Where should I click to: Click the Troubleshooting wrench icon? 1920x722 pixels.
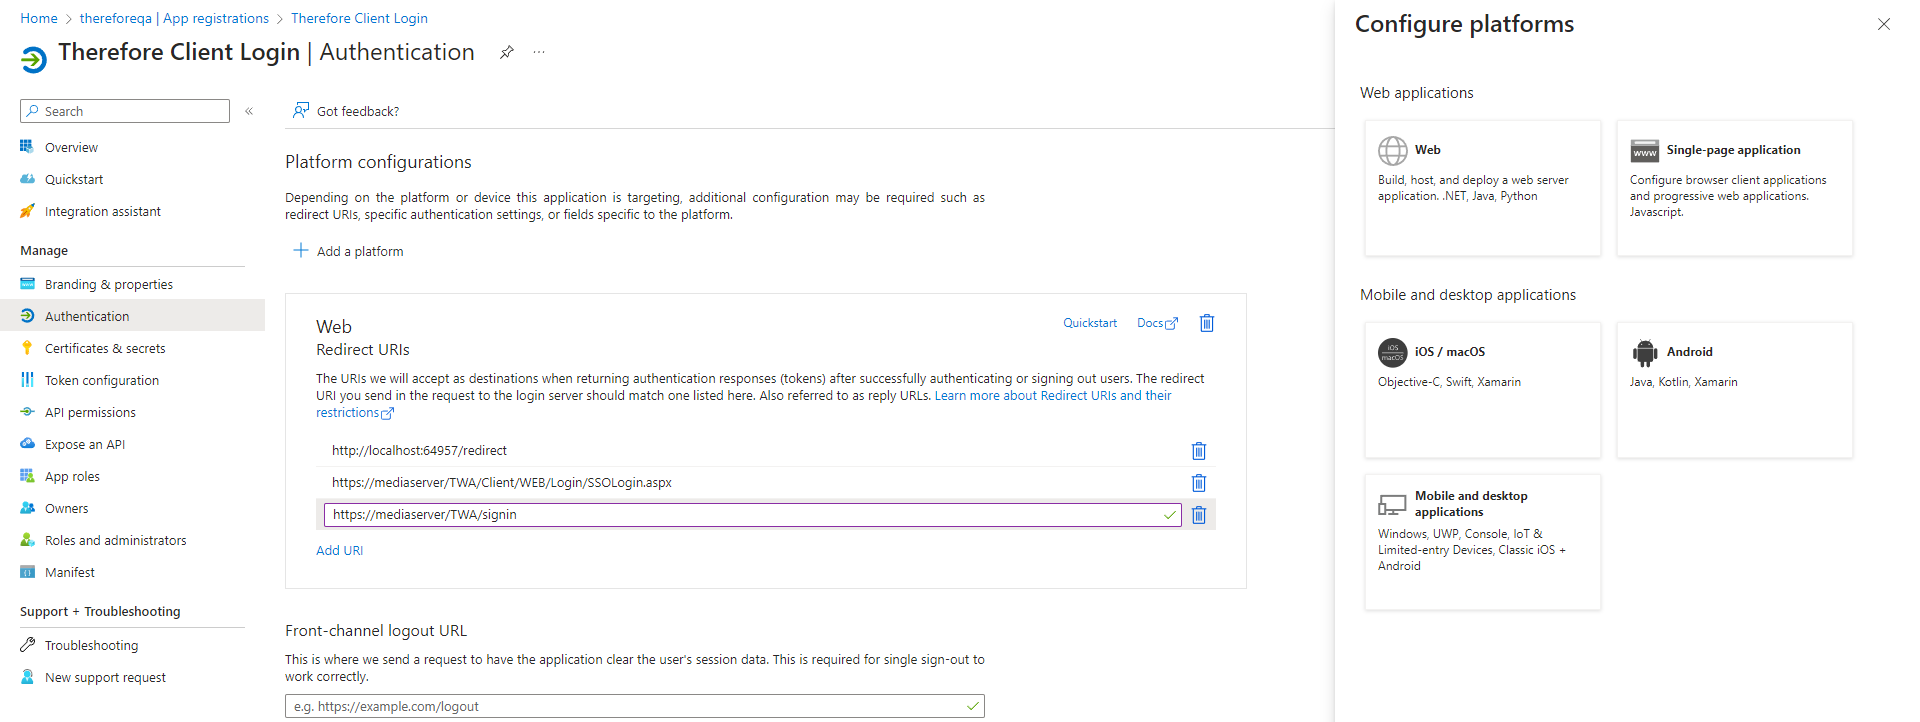(x=27, y=645)
